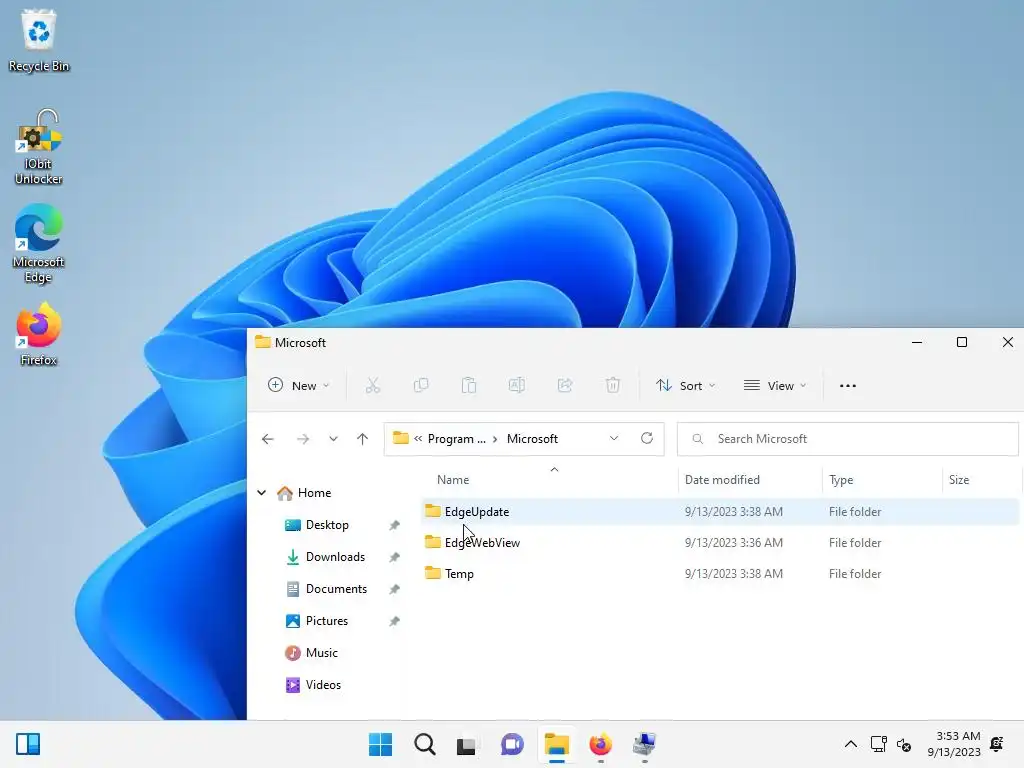Screen dimensions: 1024x768
Task: Click the pin beside Pictures
Action: click(x=394, y=621)
